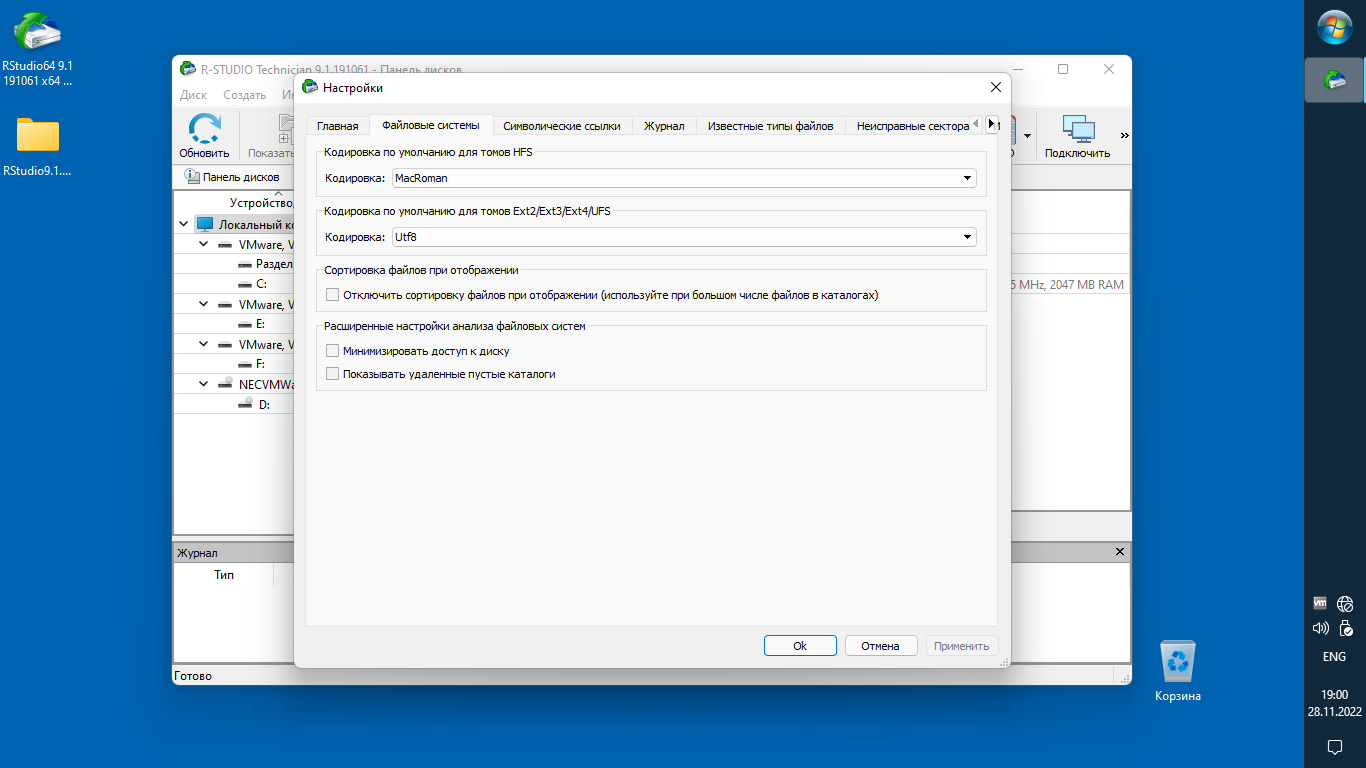The image size is (1366, 768).
Task: Open the Известные типы файлов tab
Action: tap(770, 126)
